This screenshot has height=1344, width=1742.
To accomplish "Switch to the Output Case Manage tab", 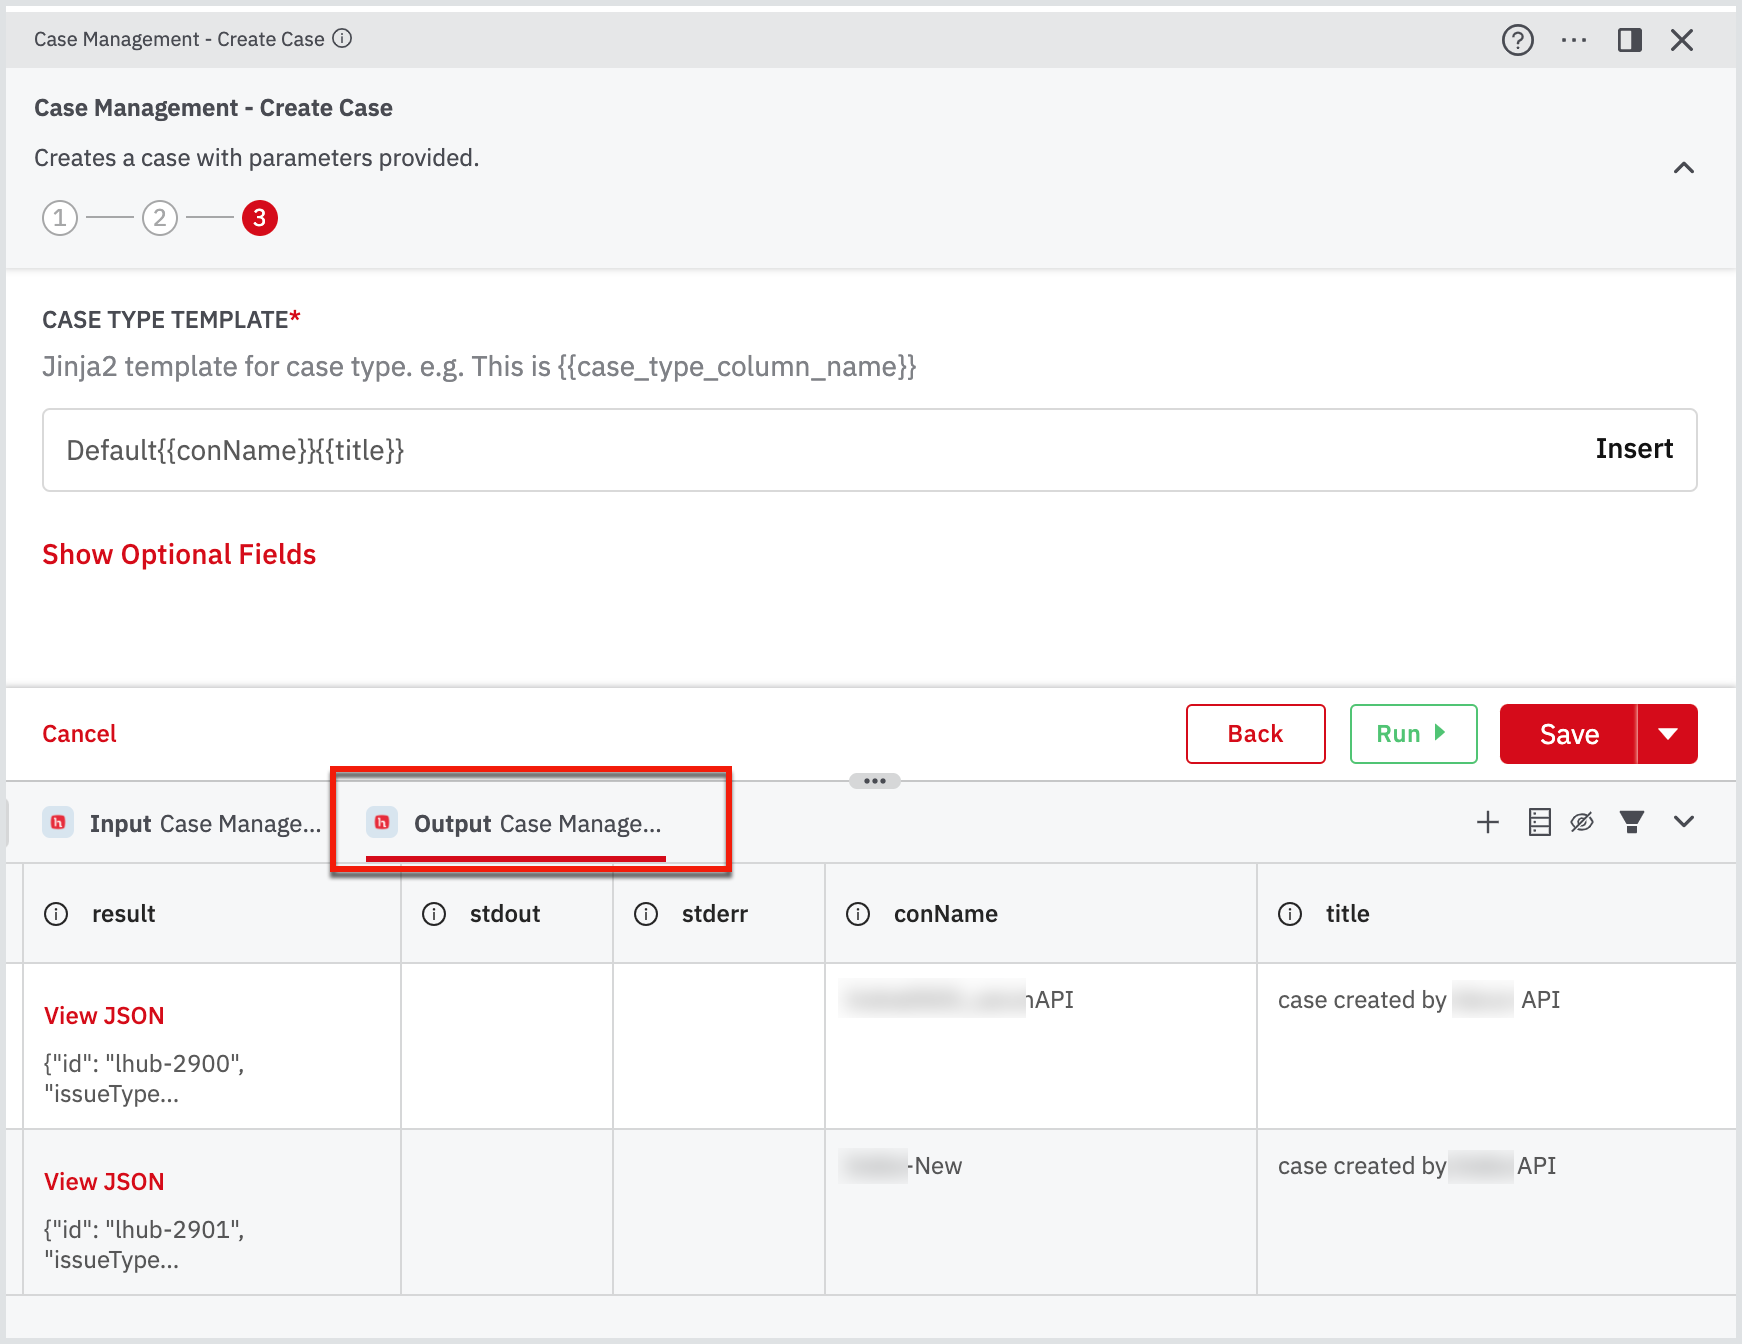I will point(514,823).
